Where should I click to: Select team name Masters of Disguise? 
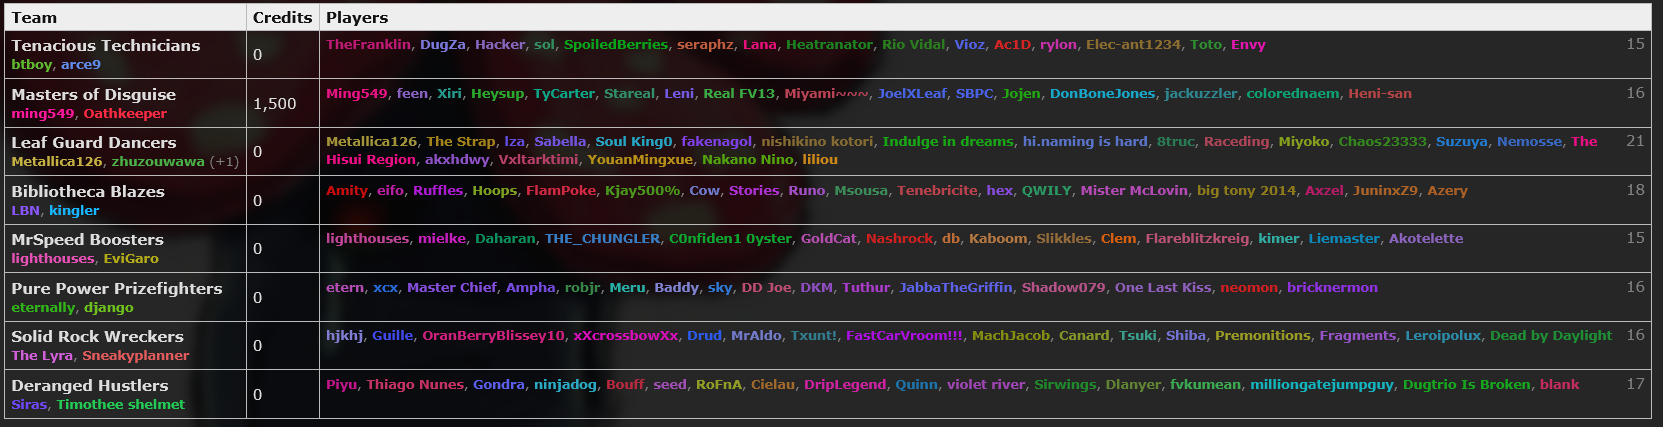(93, 94)
